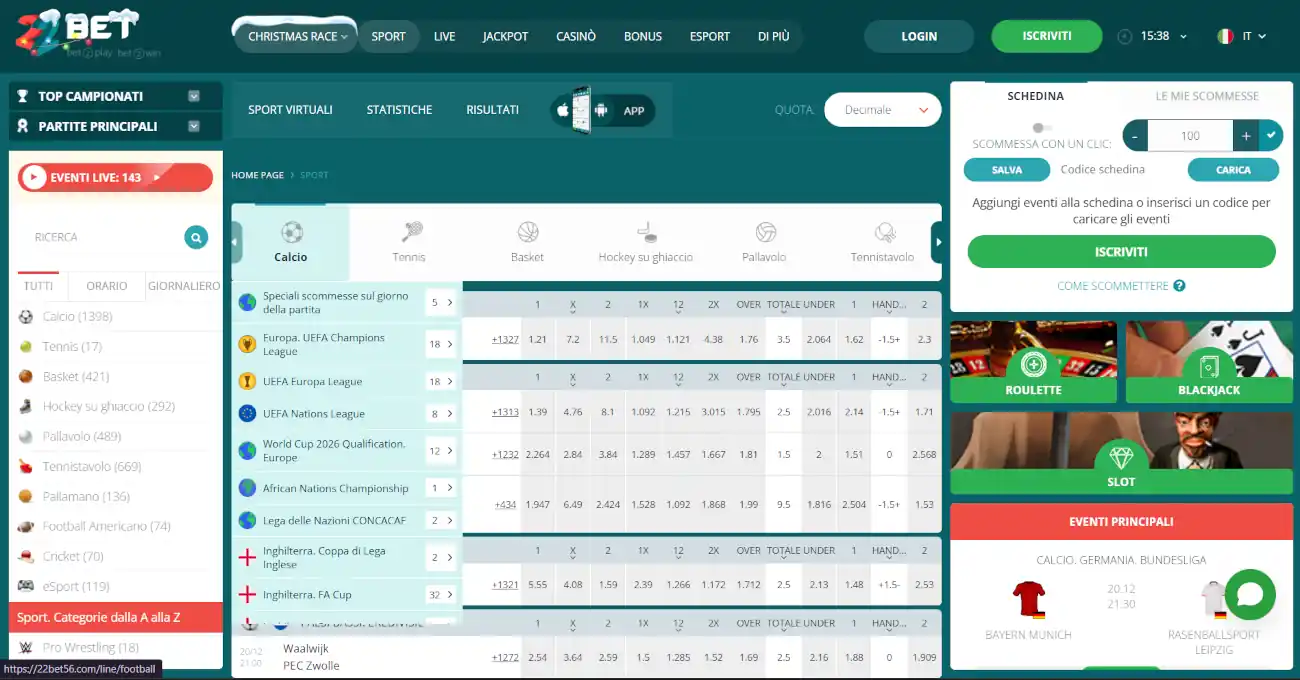
Task: Click the UEFA Champions League icon
Action: [247, 344]
